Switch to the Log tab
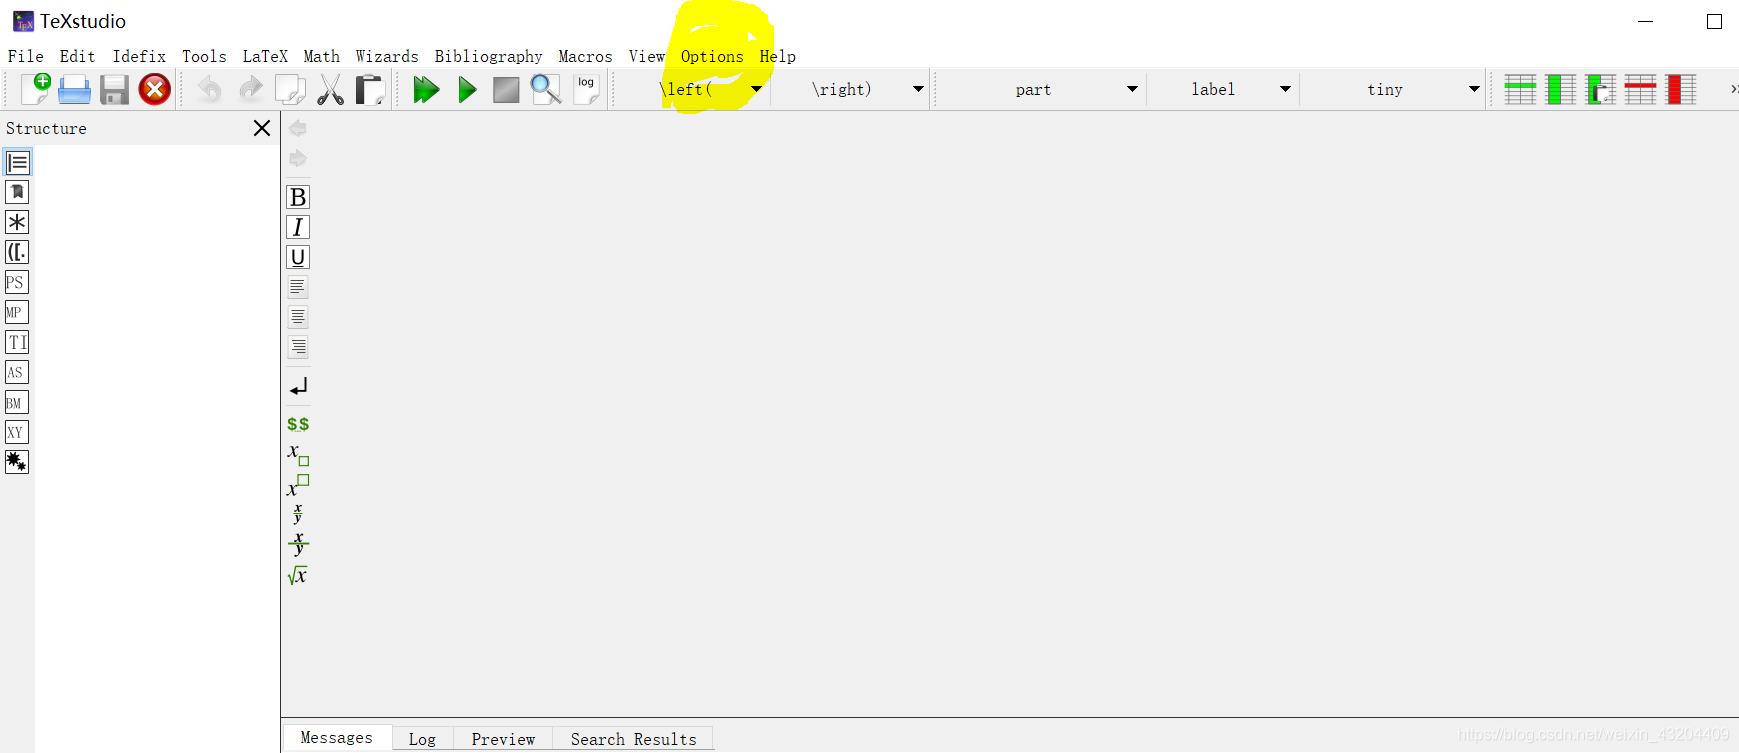This screenshot has width=1739, height=753. click(422, 739)
